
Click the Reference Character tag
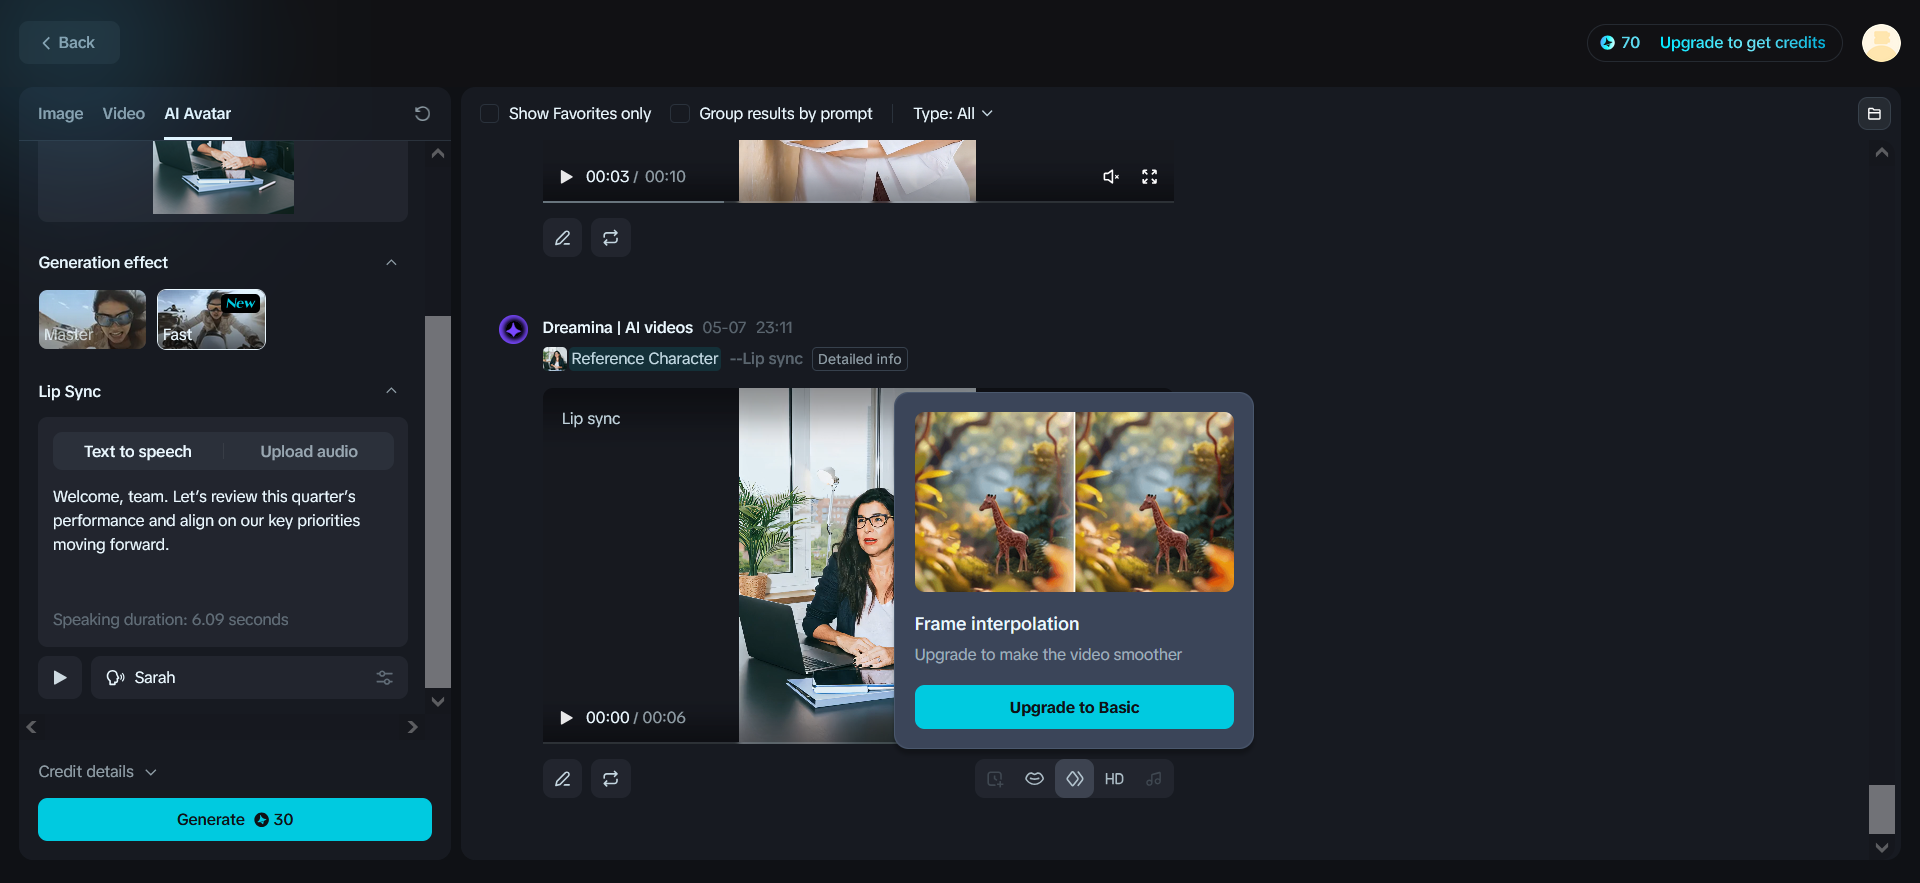(x=645, y=359)
